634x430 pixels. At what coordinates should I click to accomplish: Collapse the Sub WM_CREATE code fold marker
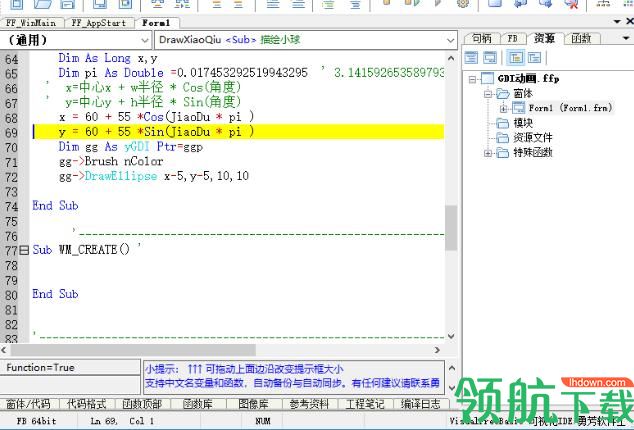(x=24, y=250)
